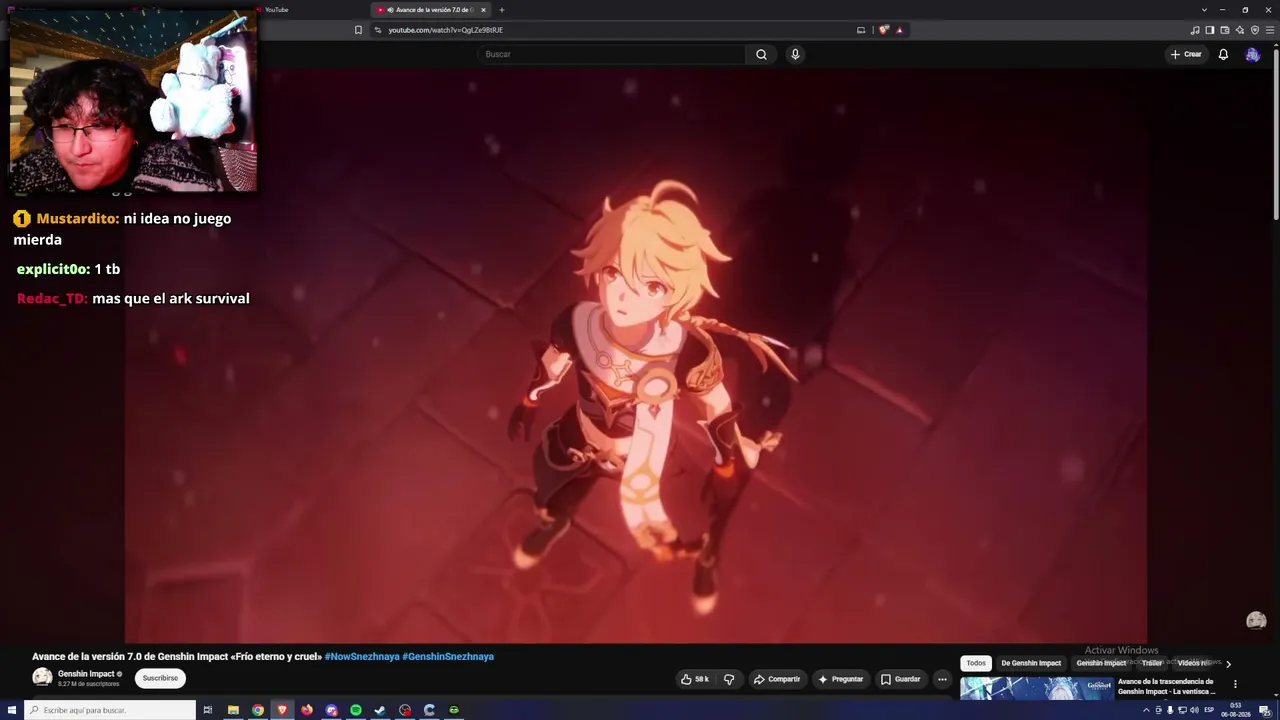Click the 'Crear' create button
Viewport: 1280px width, 720px height.
coord(1186,54)
